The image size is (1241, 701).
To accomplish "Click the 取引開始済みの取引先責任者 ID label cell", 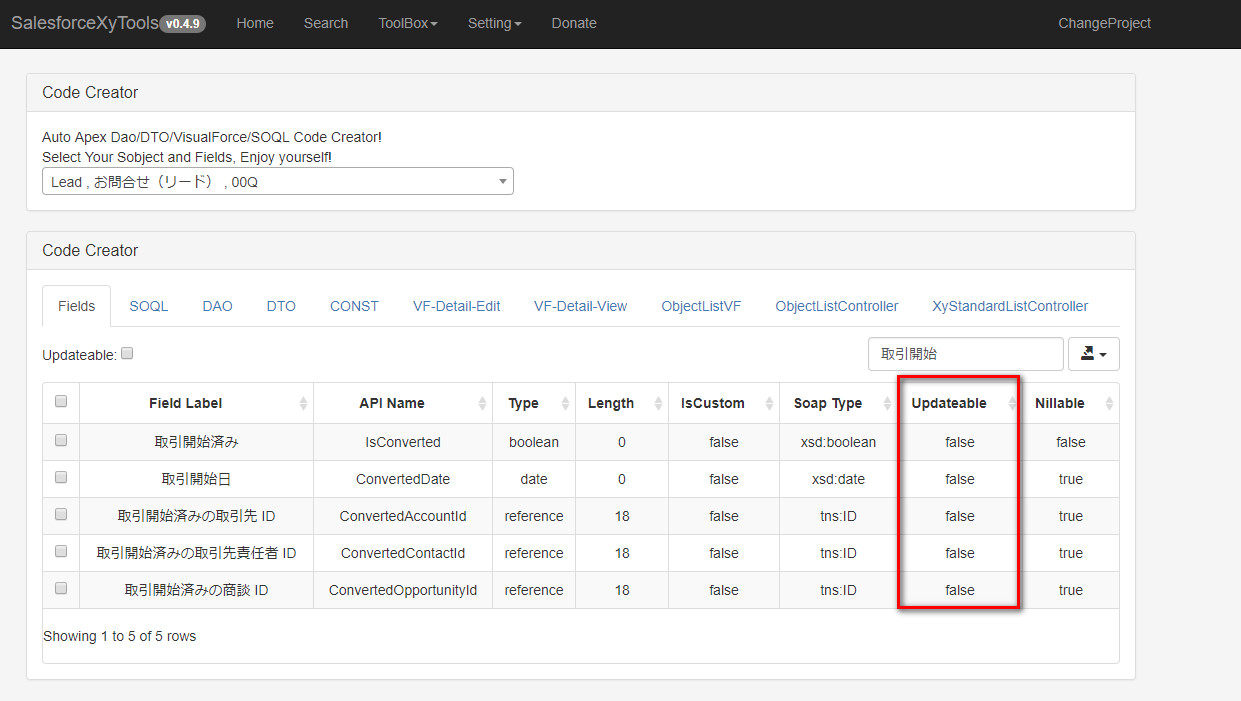I will point(196,553).
